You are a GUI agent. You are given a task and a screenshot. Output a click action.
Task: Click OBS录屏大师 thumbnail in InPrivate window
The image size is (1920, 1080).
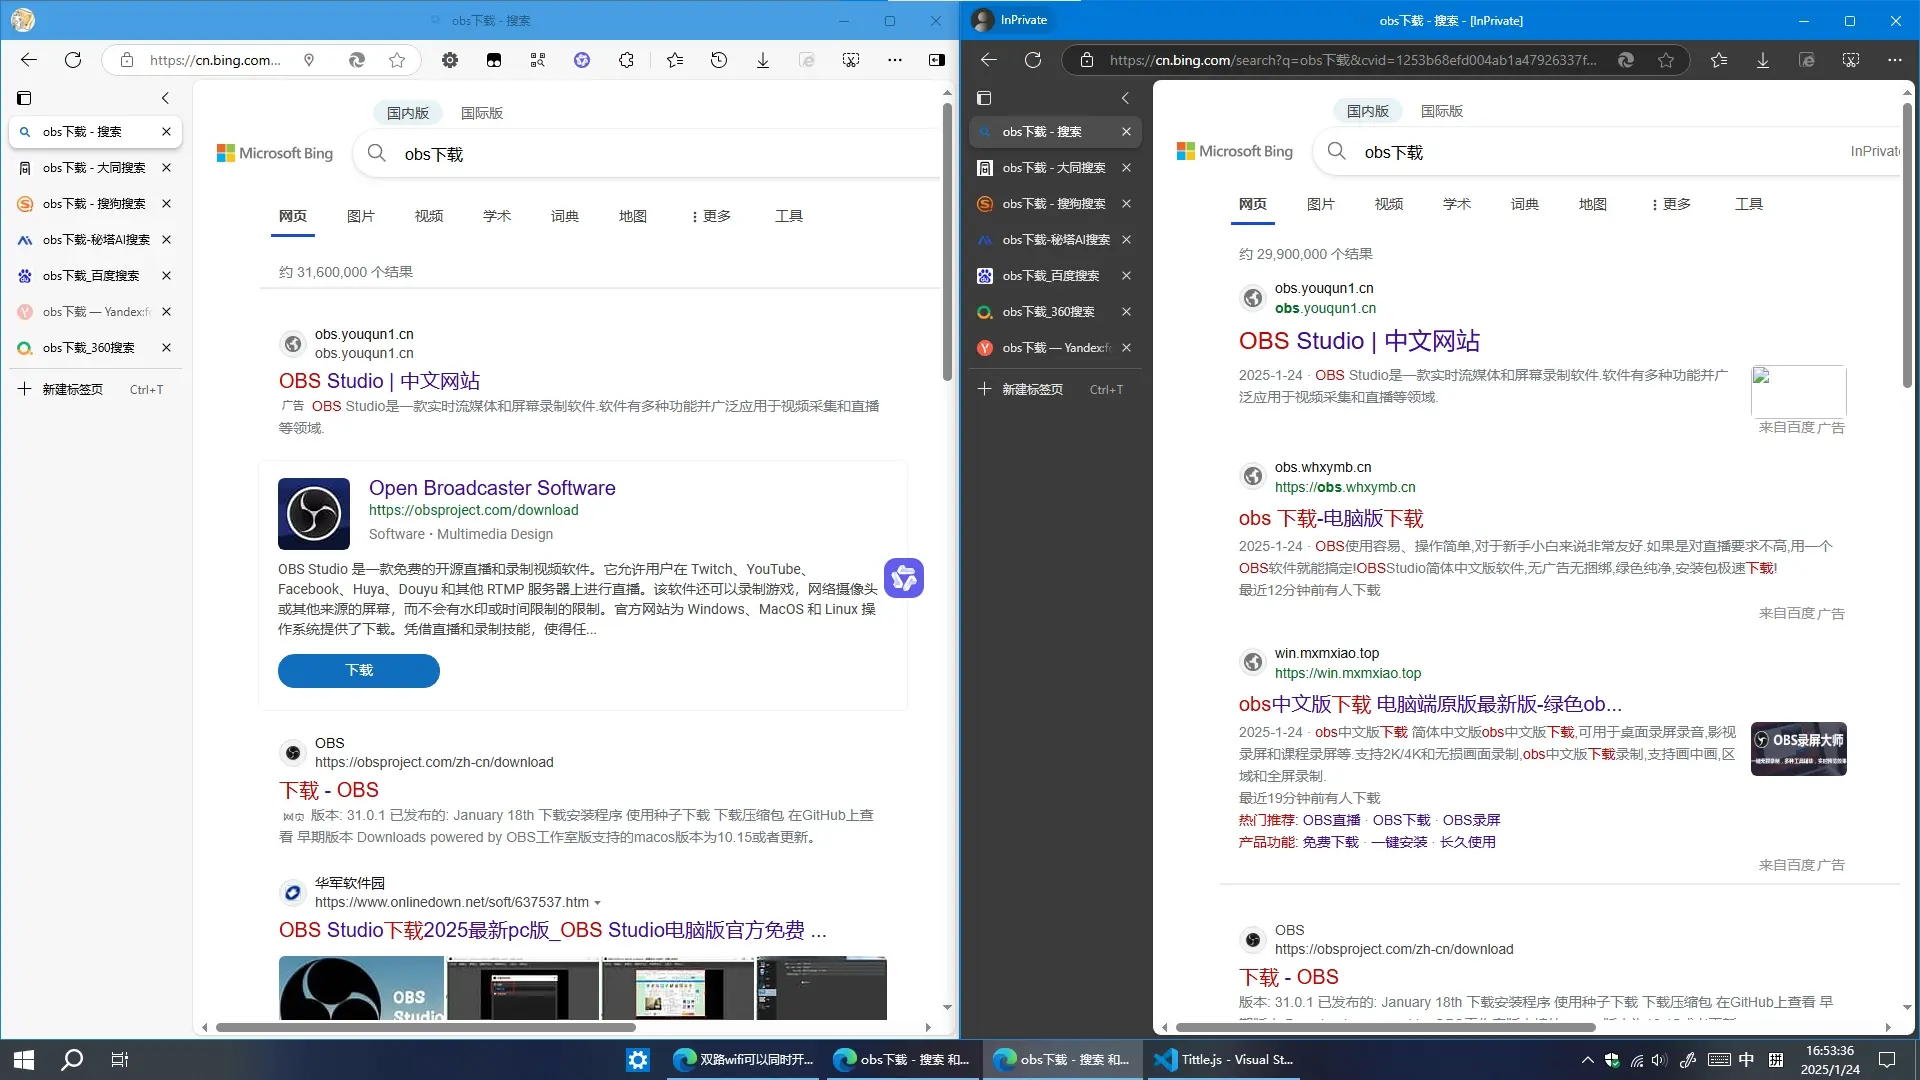click(x=1799, y=749)
